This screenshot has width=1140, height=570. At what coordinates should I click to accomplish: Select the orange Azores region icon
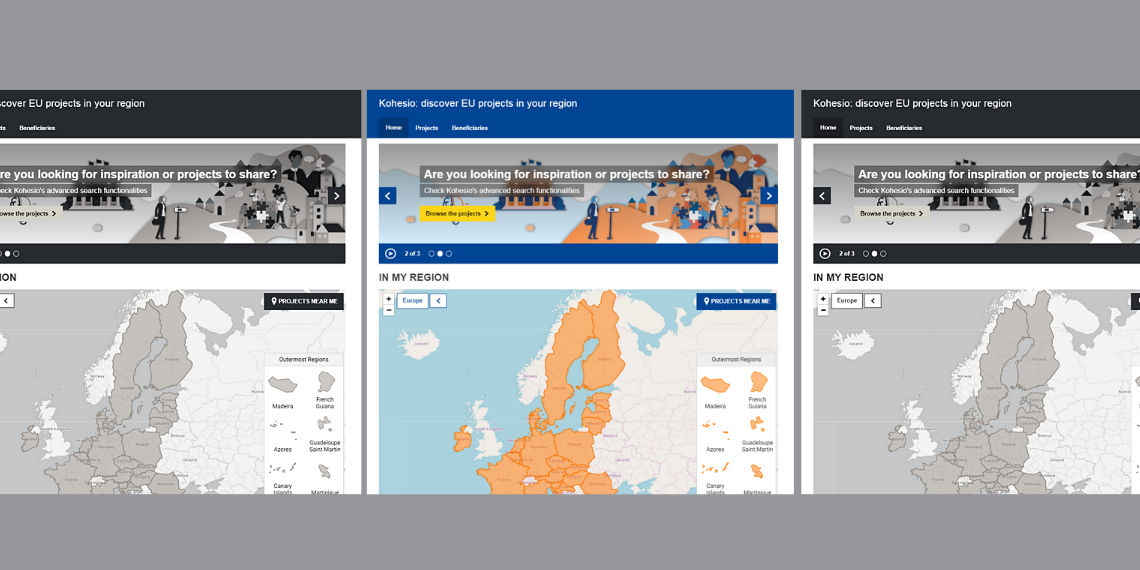coord(715,427)
